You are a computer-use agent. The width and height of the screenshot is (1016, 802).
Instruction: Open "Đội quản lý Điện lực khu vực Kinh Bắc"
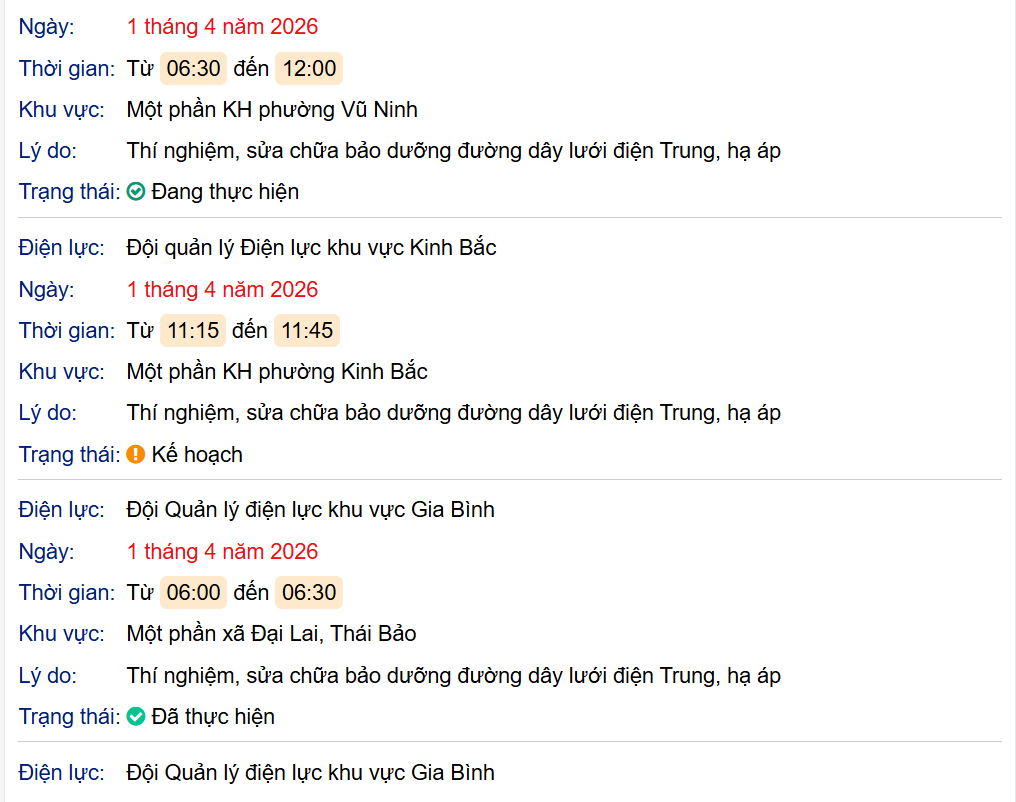pos(311,248)
